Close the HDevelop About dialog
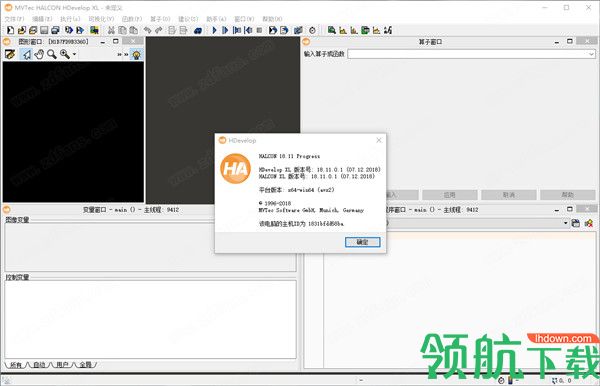600x386 pixels. click(x=378, y=140)
